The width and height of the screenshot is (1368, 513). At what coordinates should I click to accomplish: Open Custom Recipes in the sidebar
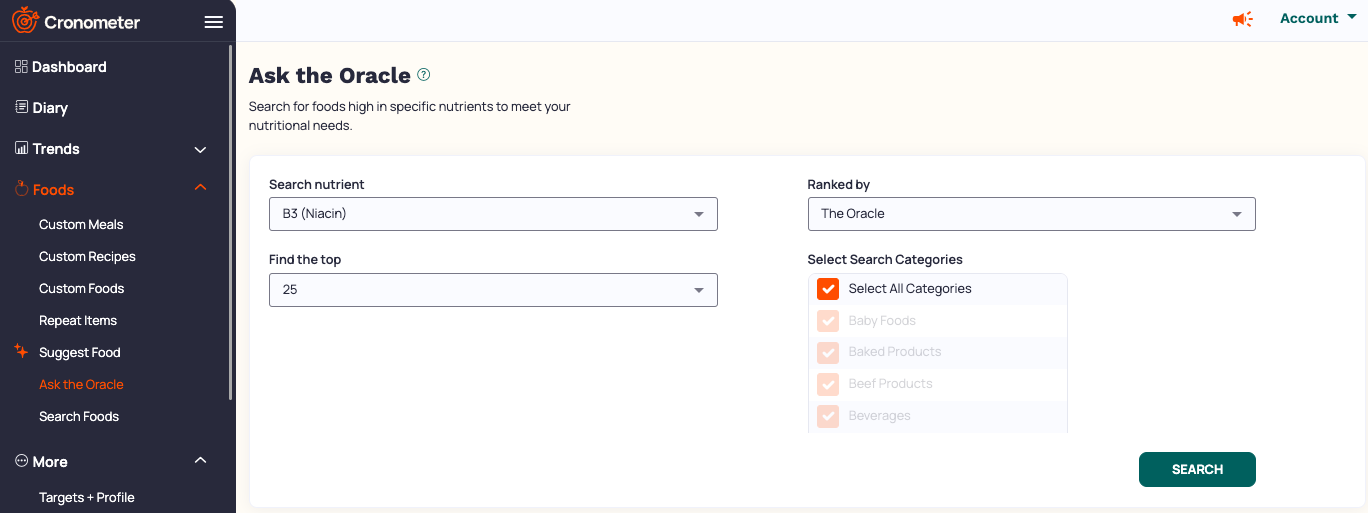(x=87, y=257)
